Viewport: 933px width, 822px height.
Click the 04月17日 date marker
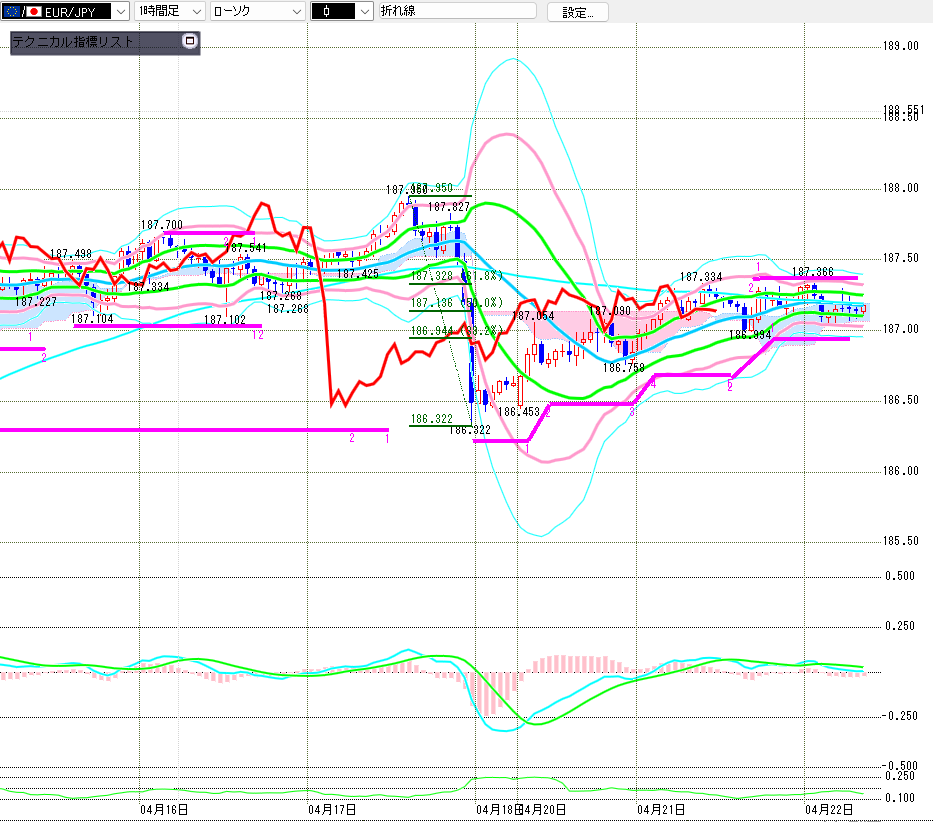332,809
